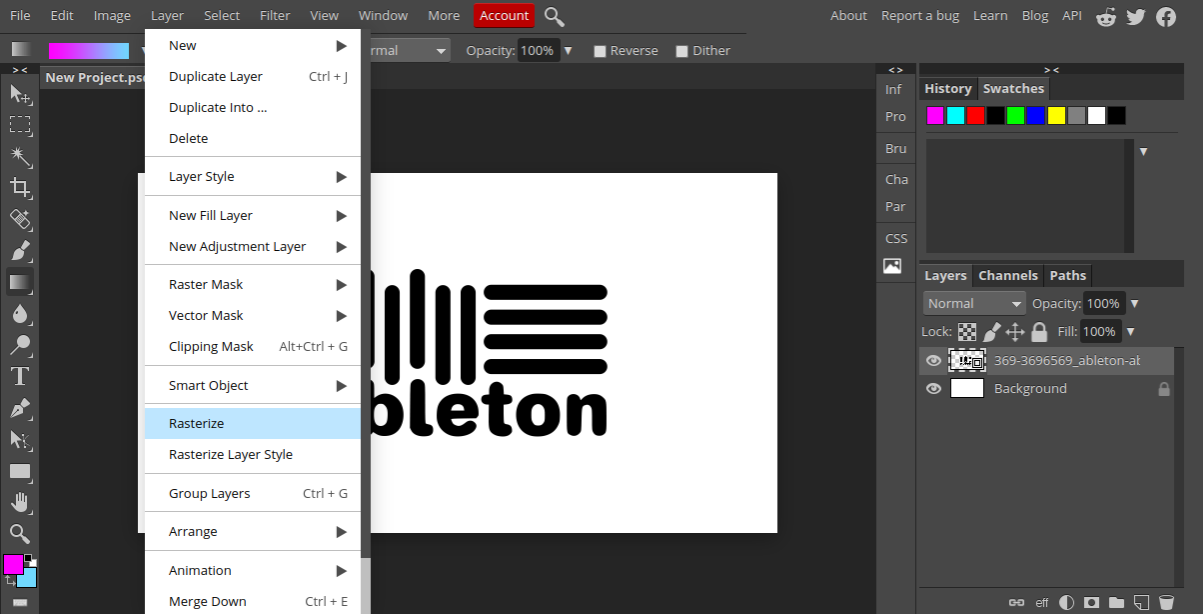The width and height of the screenshot is (1203, 614).
Task: Delete layer trash icon
Action: (1166, 602)
